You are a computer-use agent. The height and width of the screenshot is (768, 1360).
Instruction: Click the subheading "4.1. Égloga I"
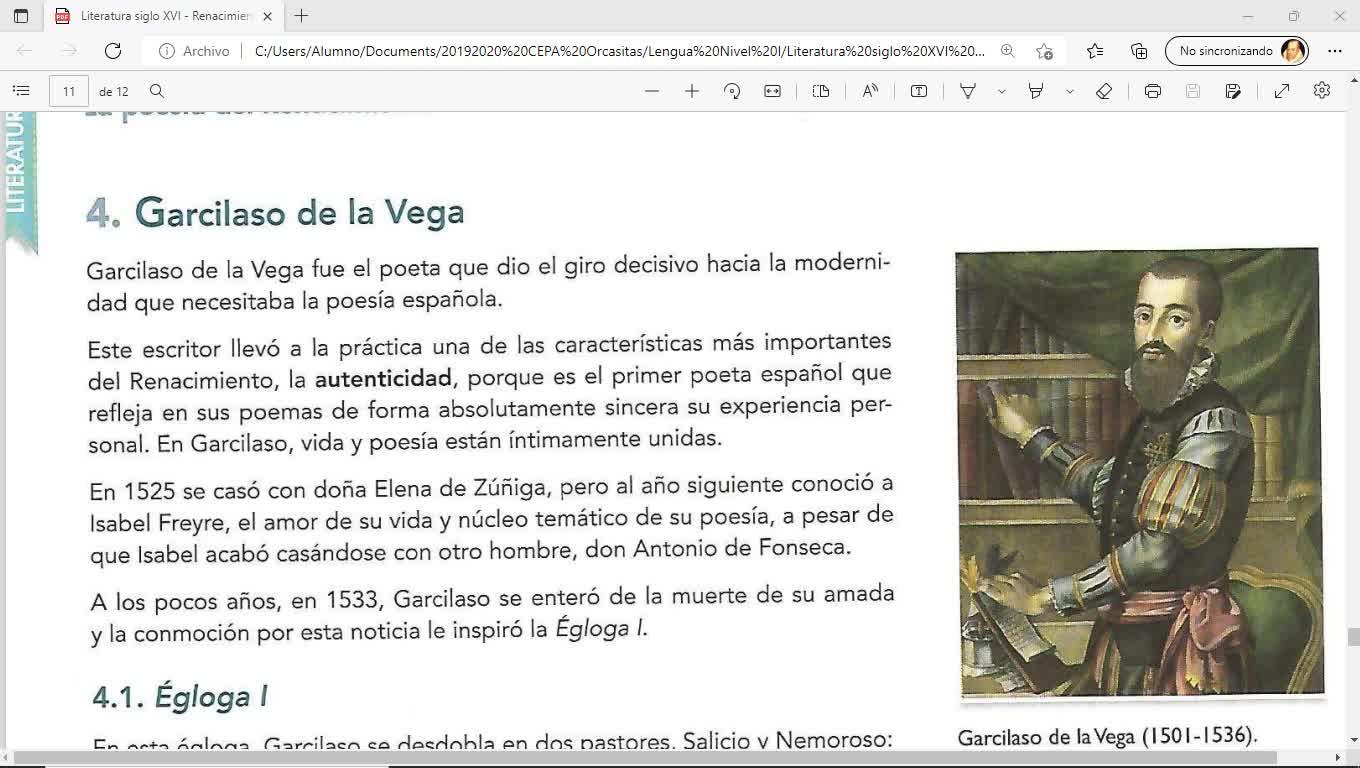(180, 696)
